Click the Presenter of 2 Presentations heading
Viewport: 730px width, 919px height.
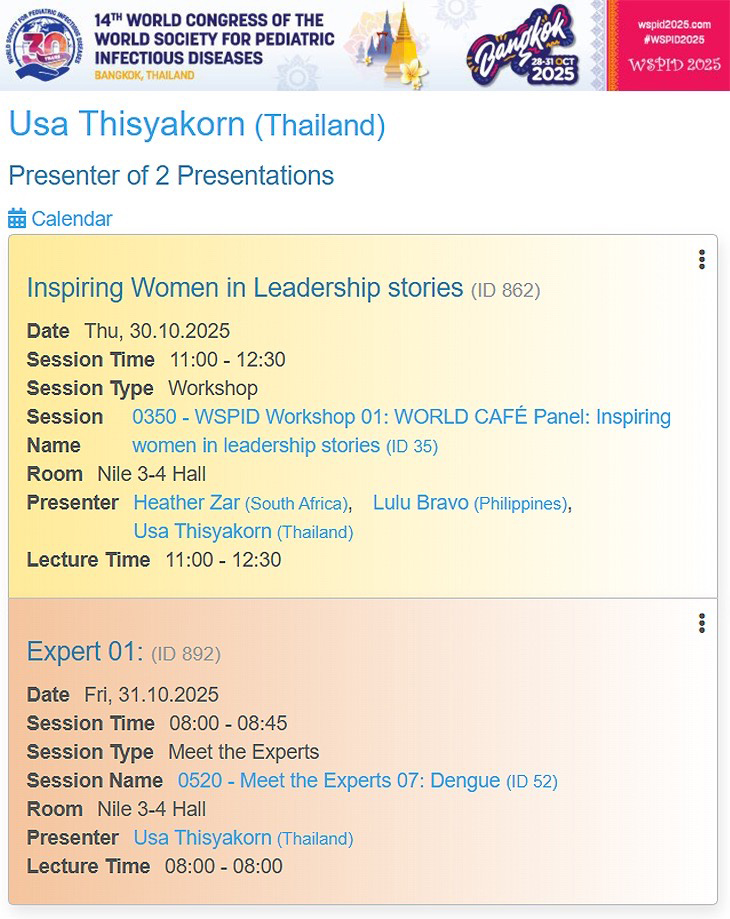pyautogui.click(x=171, y=176)
